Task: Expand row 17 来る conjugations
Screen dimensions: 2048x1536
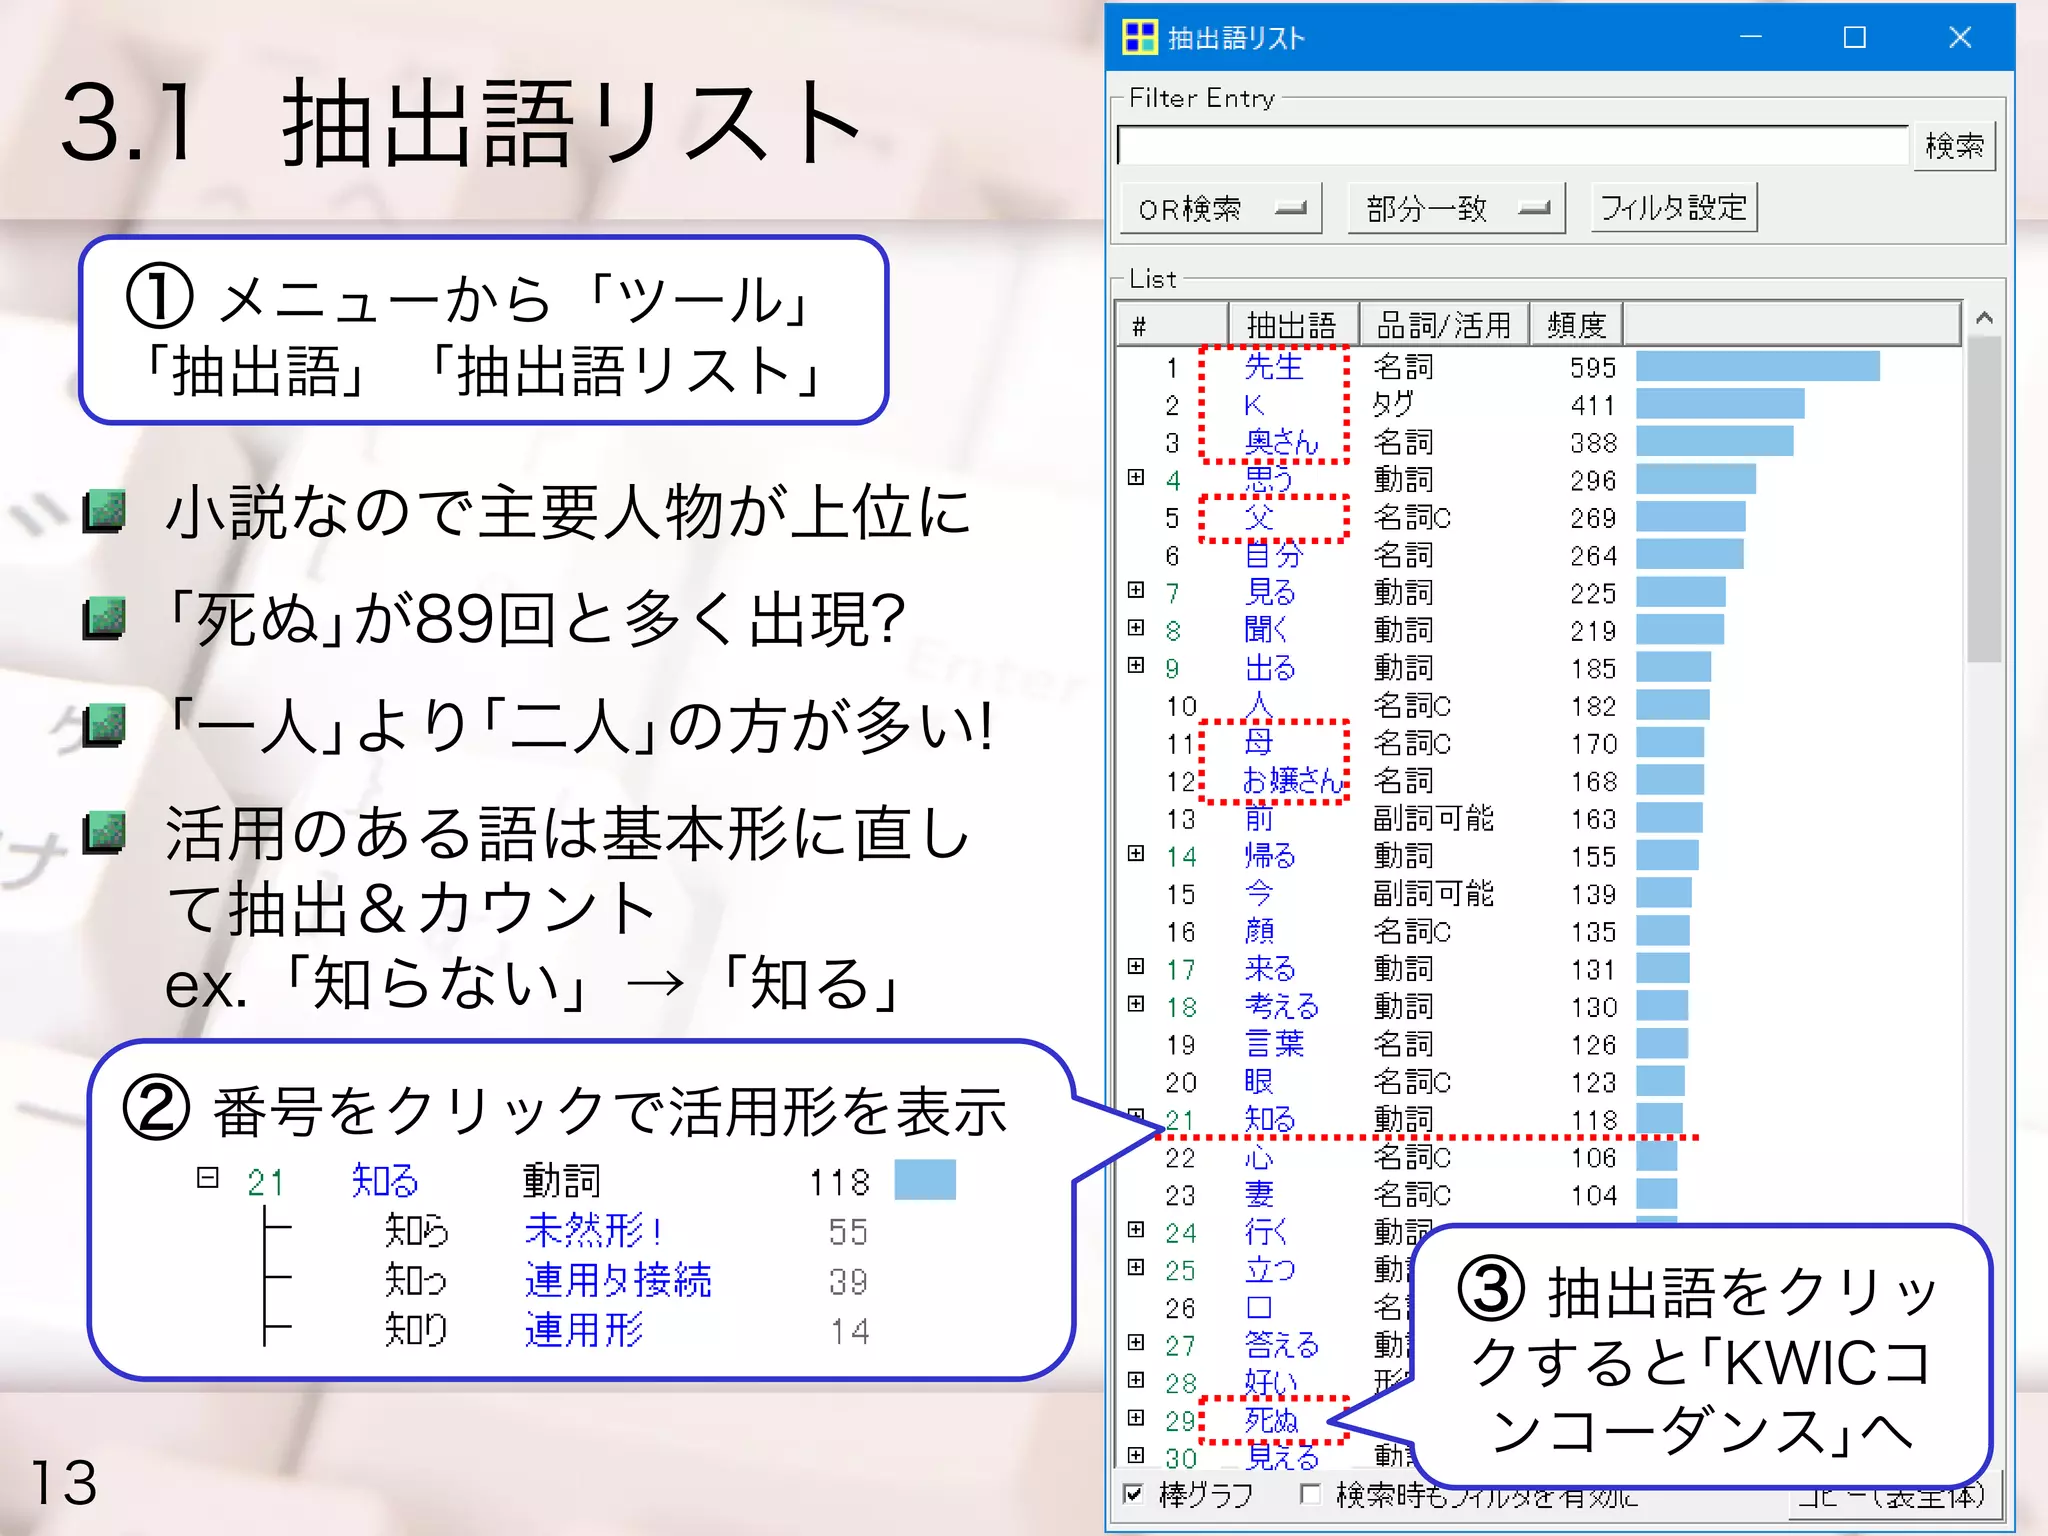Action: point(1136,966)
